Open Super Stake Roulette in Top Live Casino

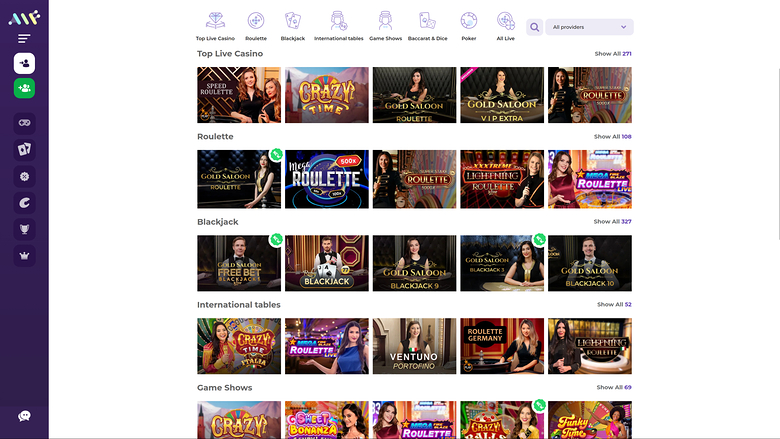589,95
